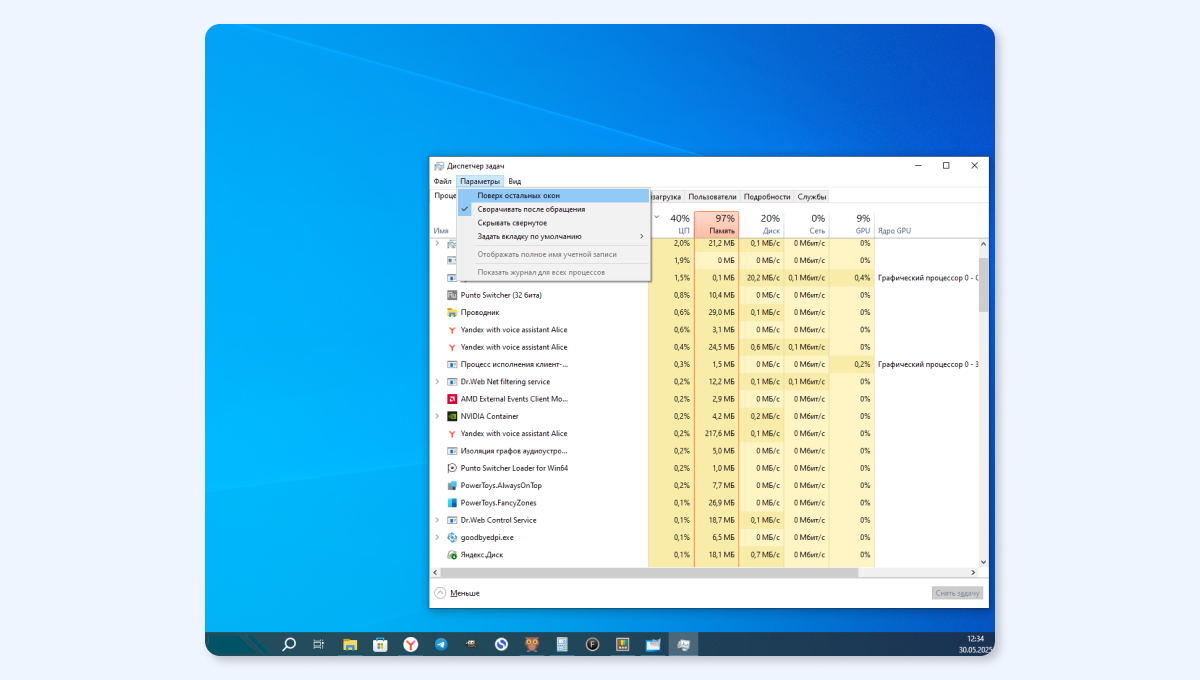Sort processes by the Имя column

pos(441,231)
